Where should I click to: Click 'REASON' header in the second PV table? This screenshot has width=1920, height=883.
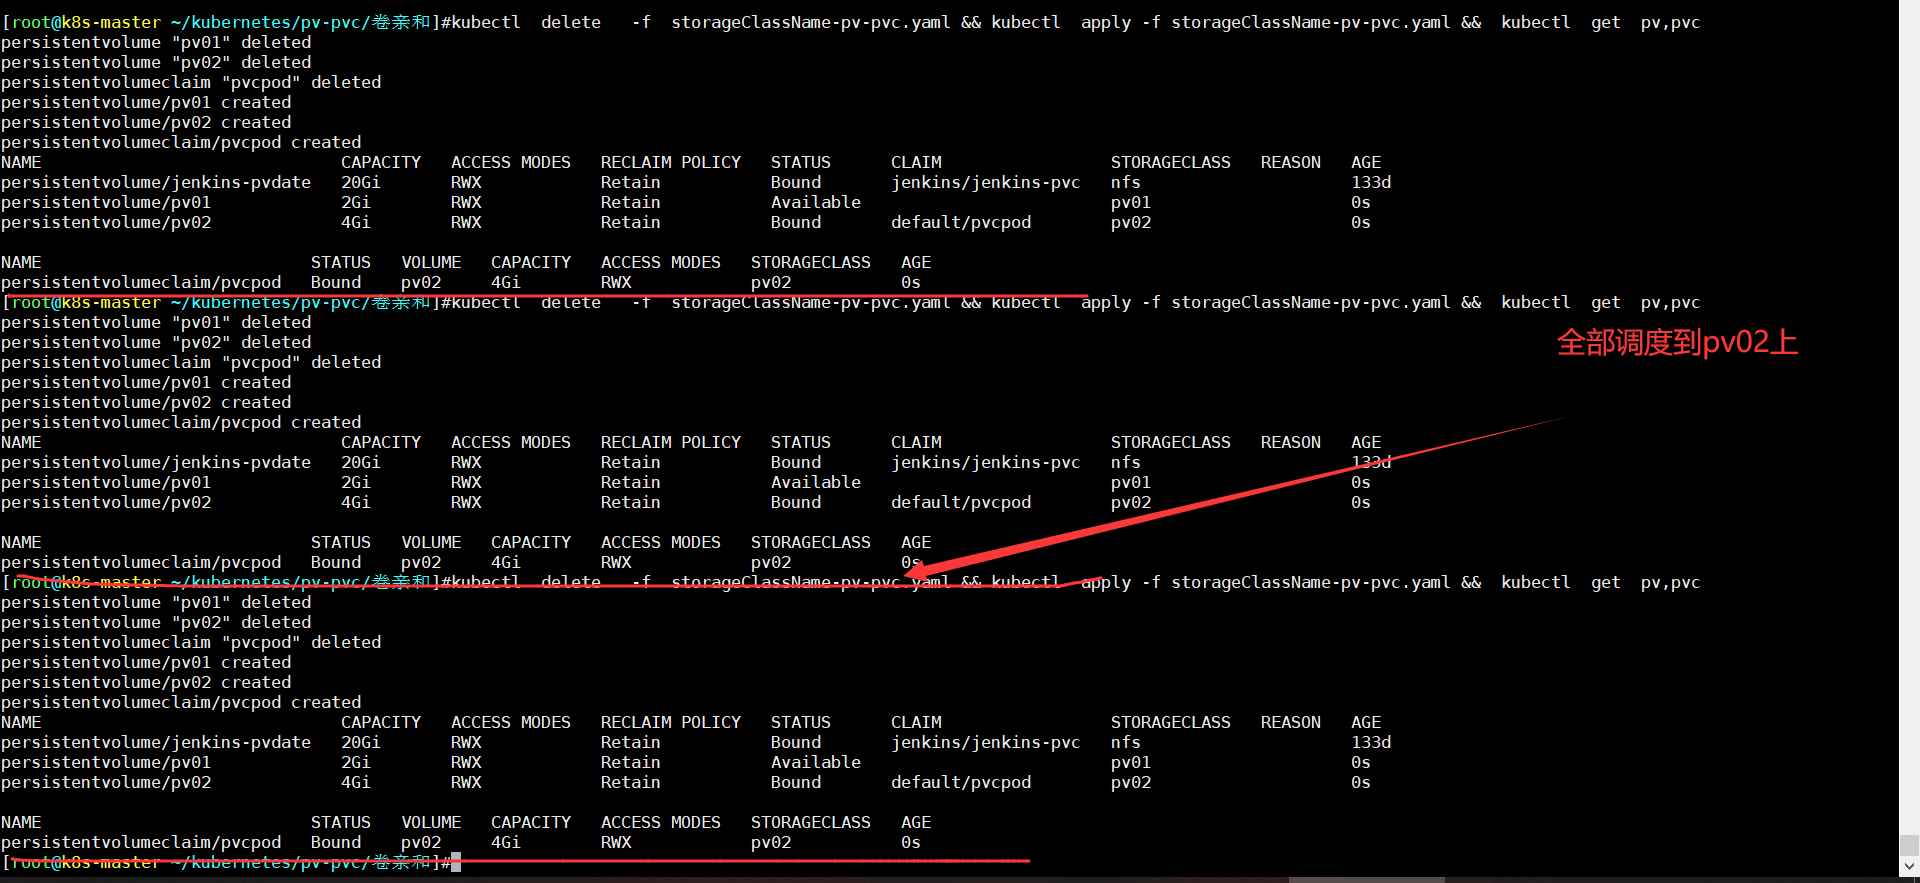(x=1291, y=442)
